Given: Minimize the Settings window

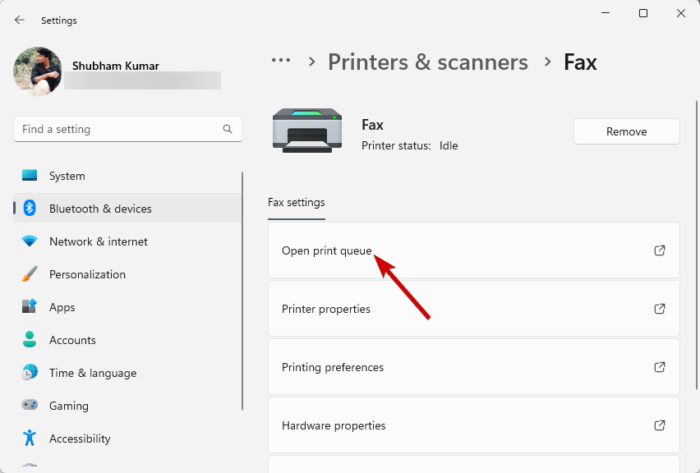Looking at the screenshot, I should pos(605,13).
